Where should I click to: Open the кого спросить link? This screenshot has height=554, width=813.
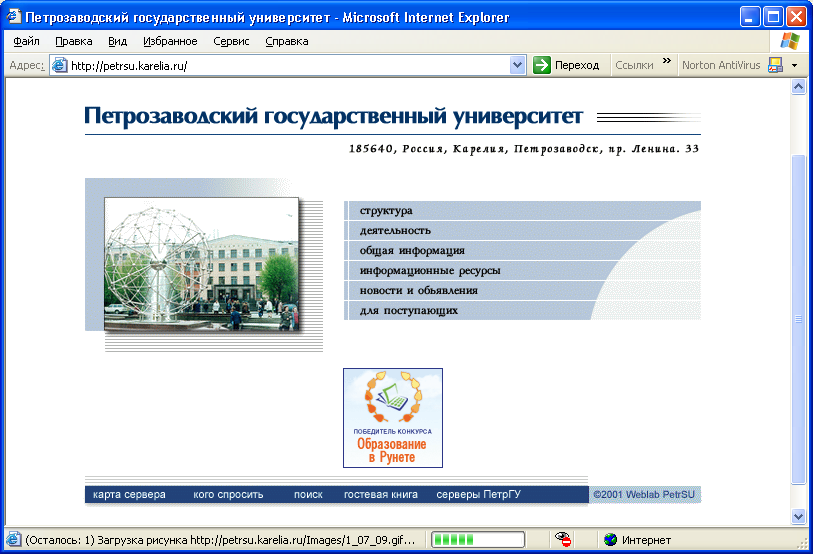[x=228, y=495]
